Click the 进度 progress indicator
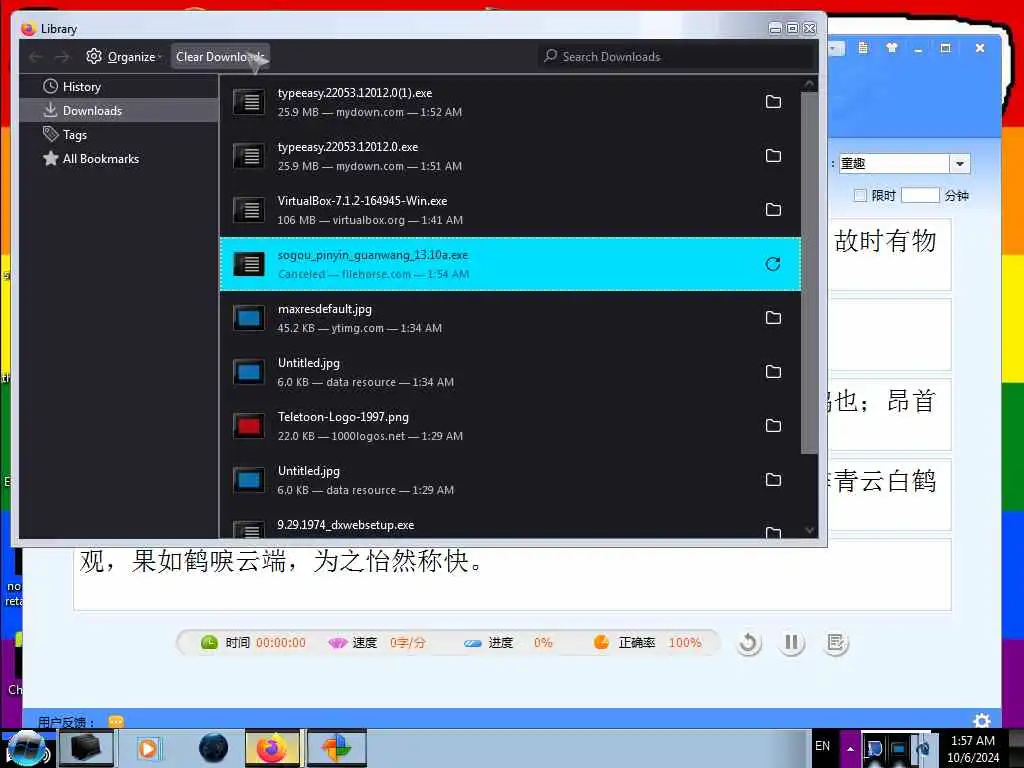 point(508,643)
